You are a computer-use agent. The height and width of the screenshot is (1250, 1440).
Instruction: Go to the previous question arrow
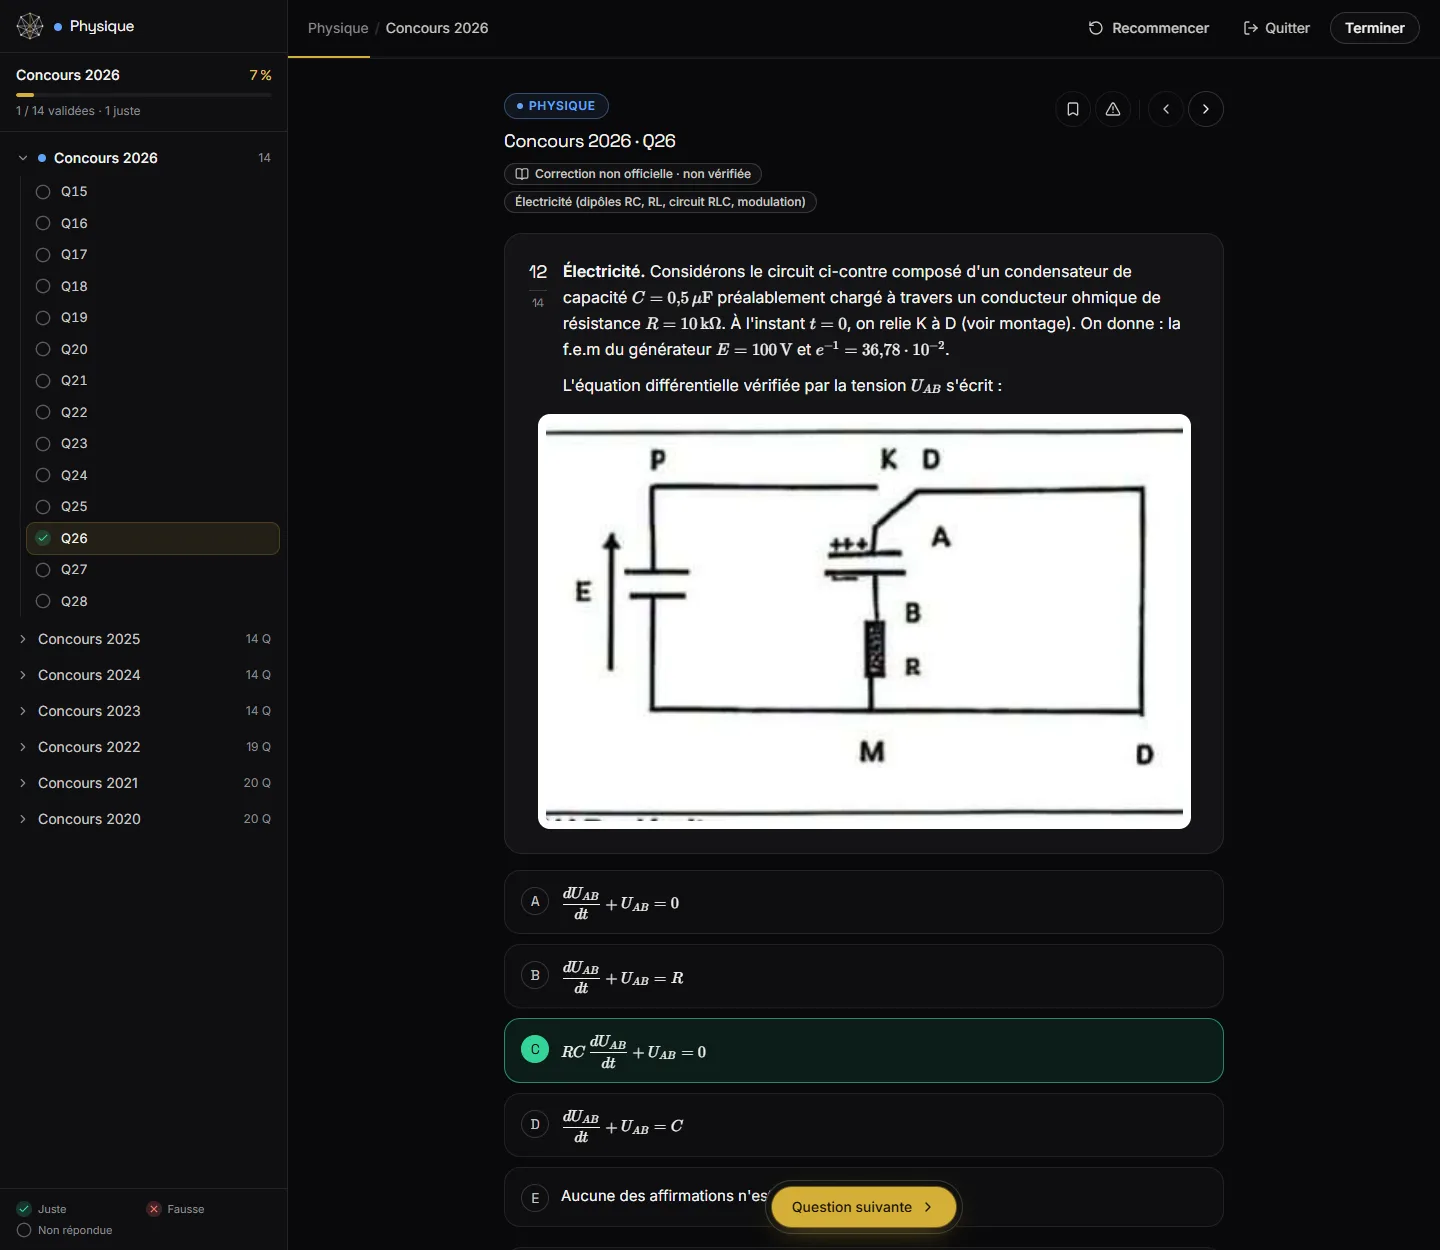coord(1166,109)
